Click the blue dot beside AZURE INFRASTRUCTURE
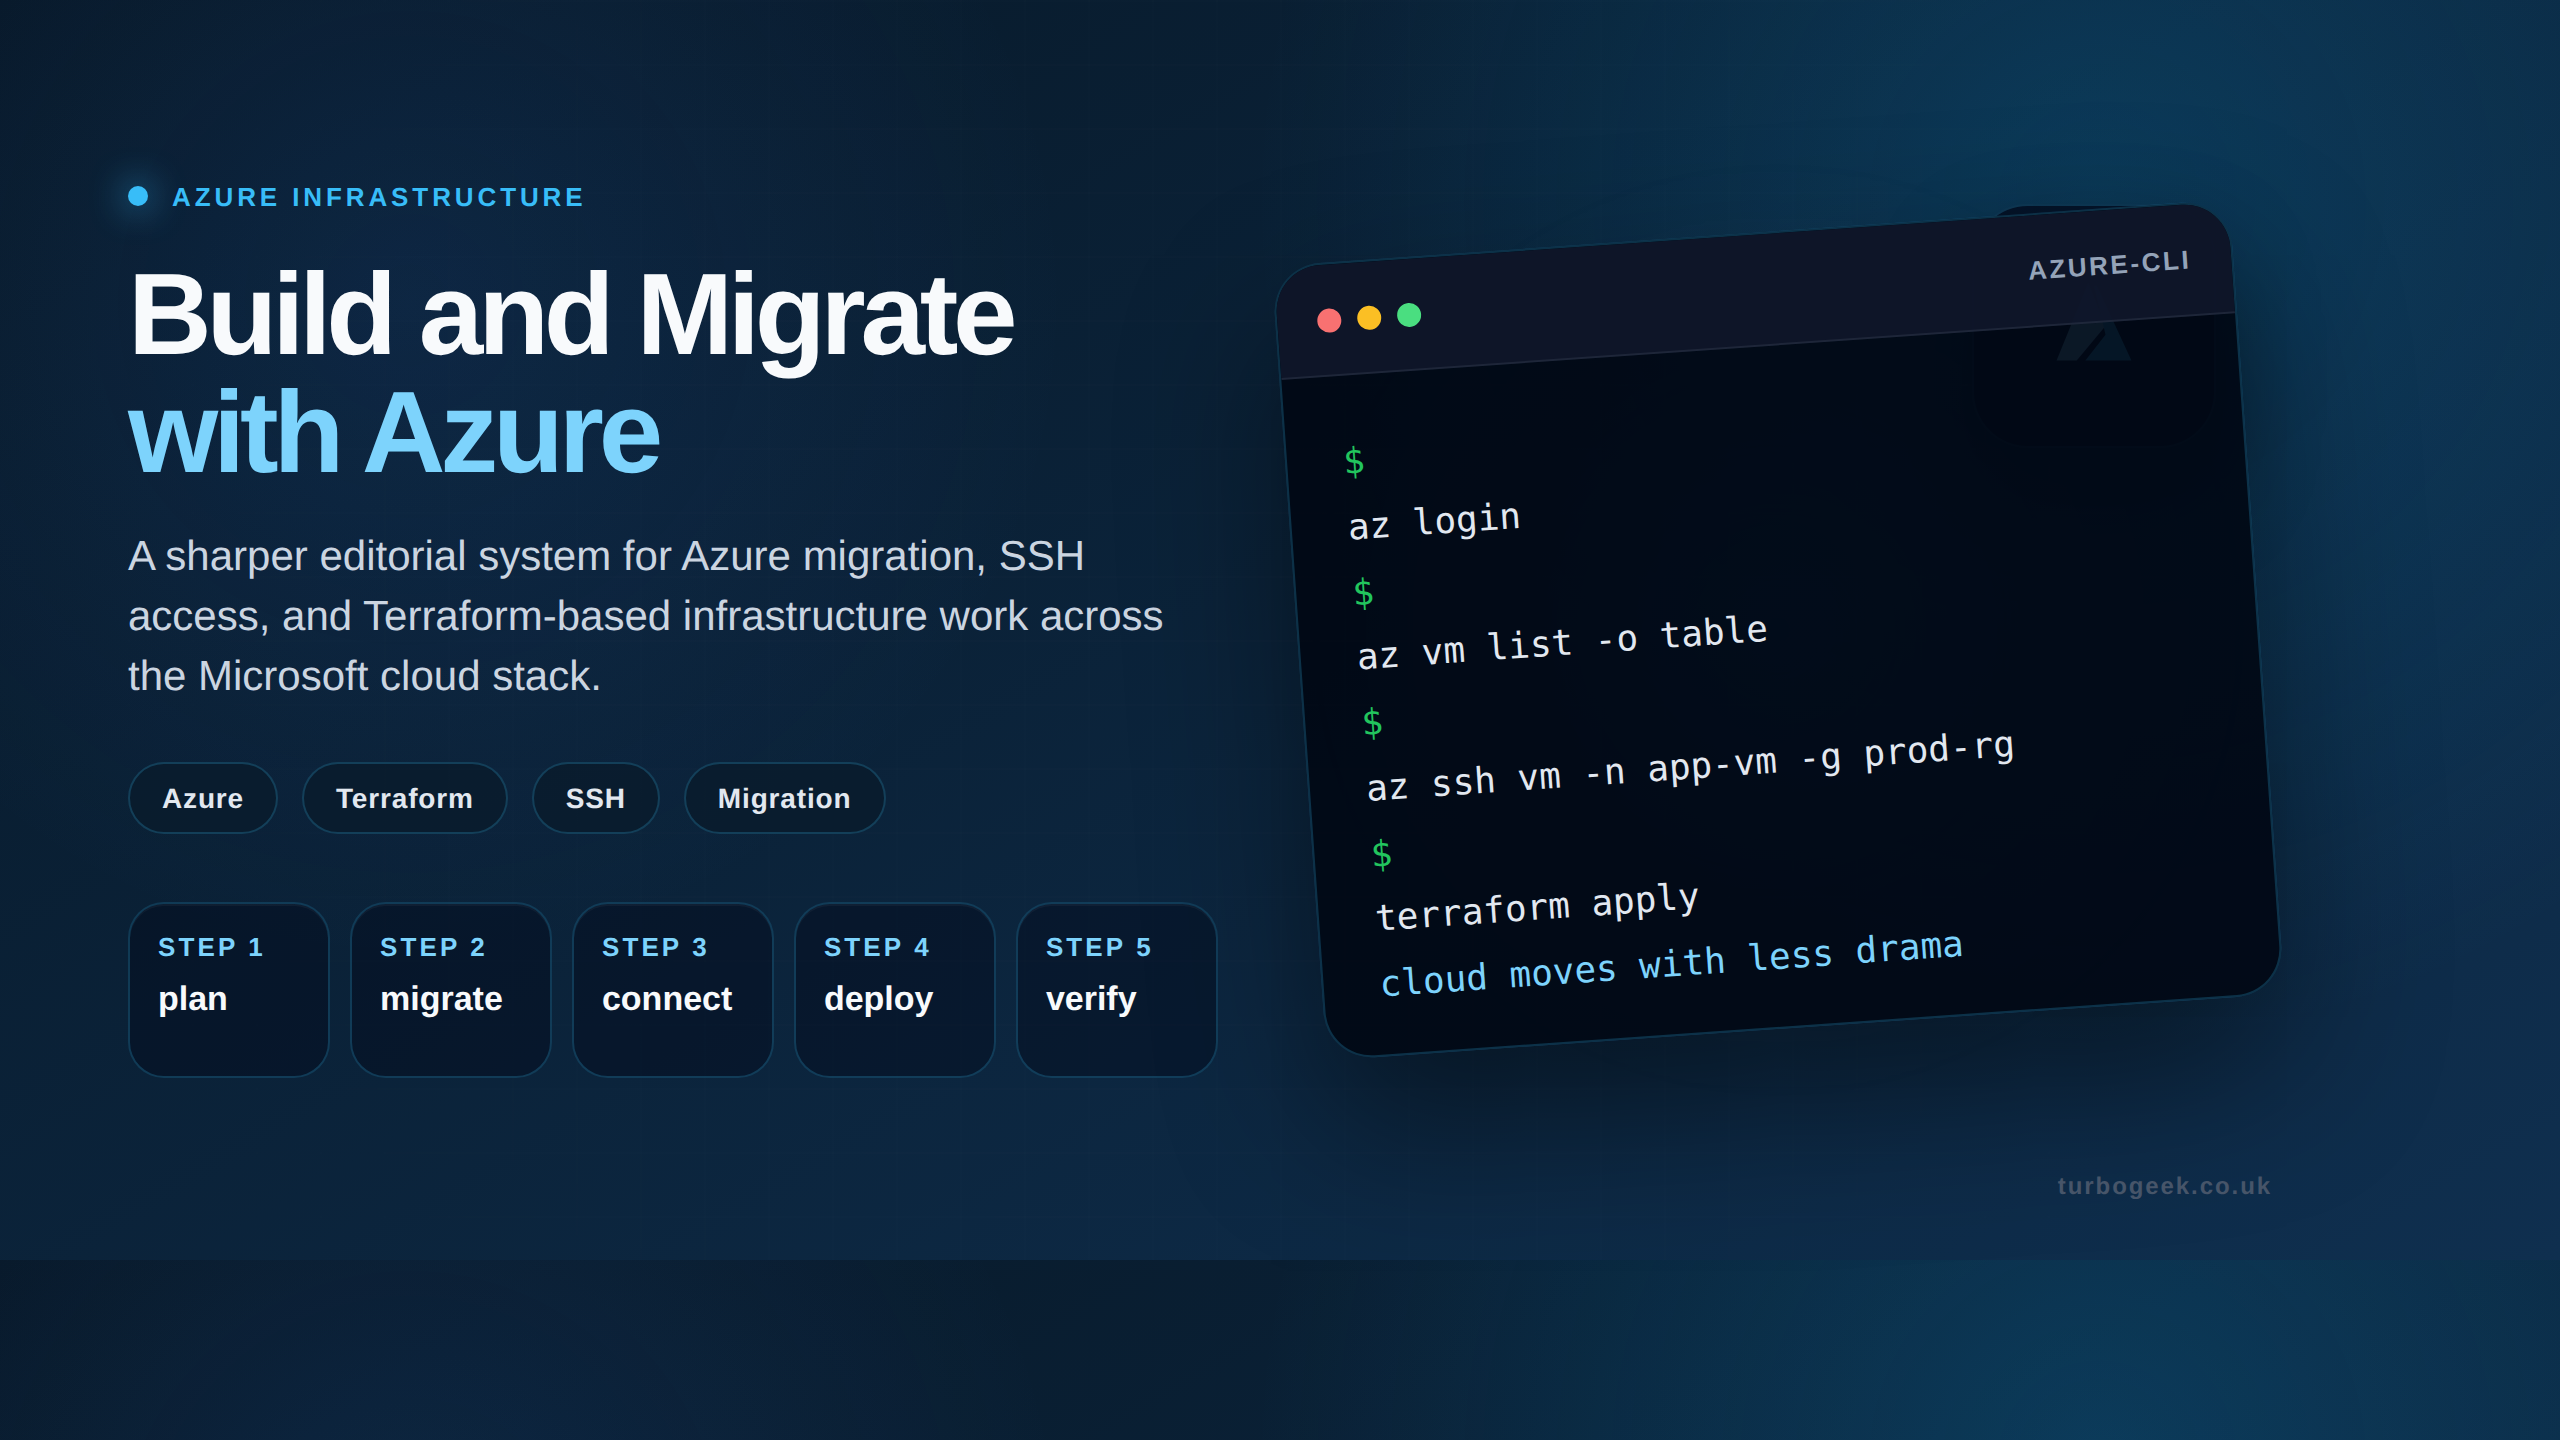Viewport: 2560px width, 1440px height. 137,195
